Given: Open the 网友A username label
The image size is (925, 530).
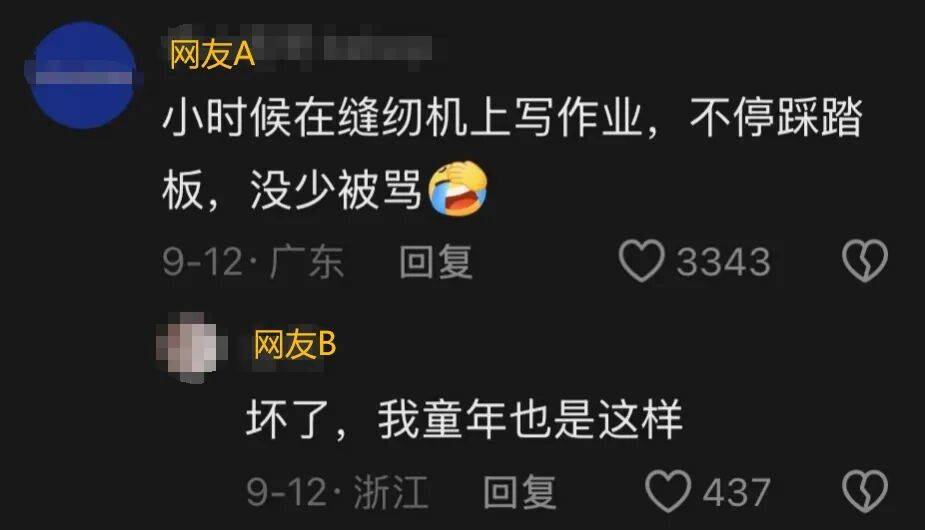Looking at the screenshot, I should pos(212,55).
